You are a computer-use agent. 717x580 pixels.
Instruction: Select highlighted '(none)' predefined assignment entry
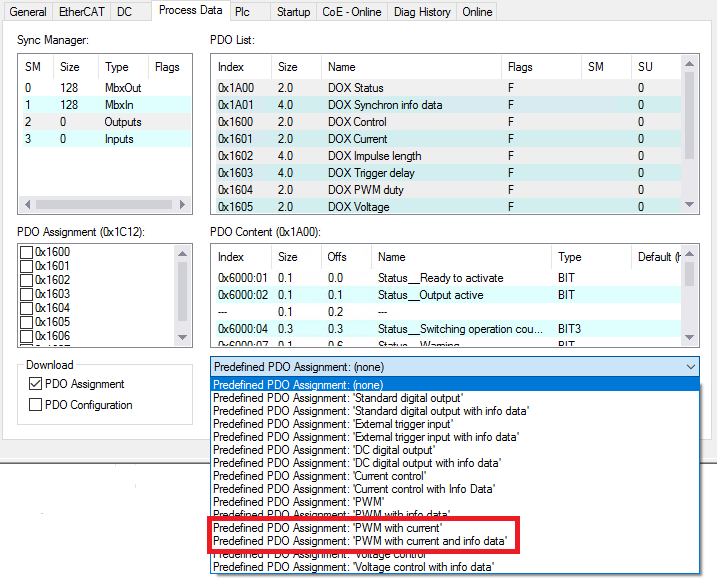click(455, 385)
